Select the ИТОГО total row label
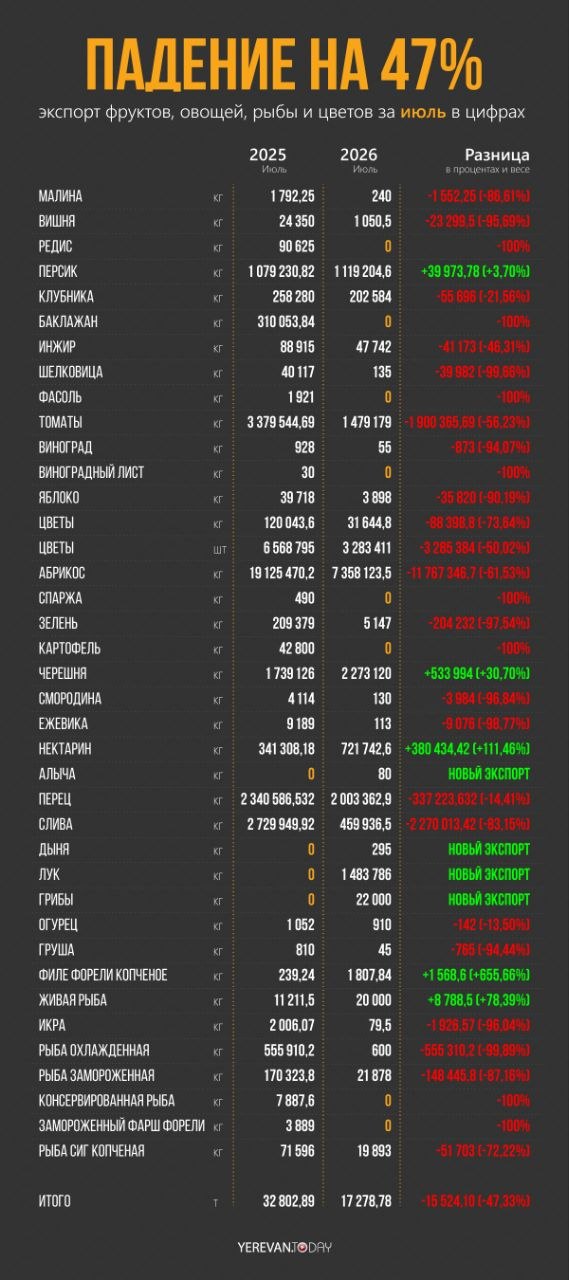 [54, 1201]
